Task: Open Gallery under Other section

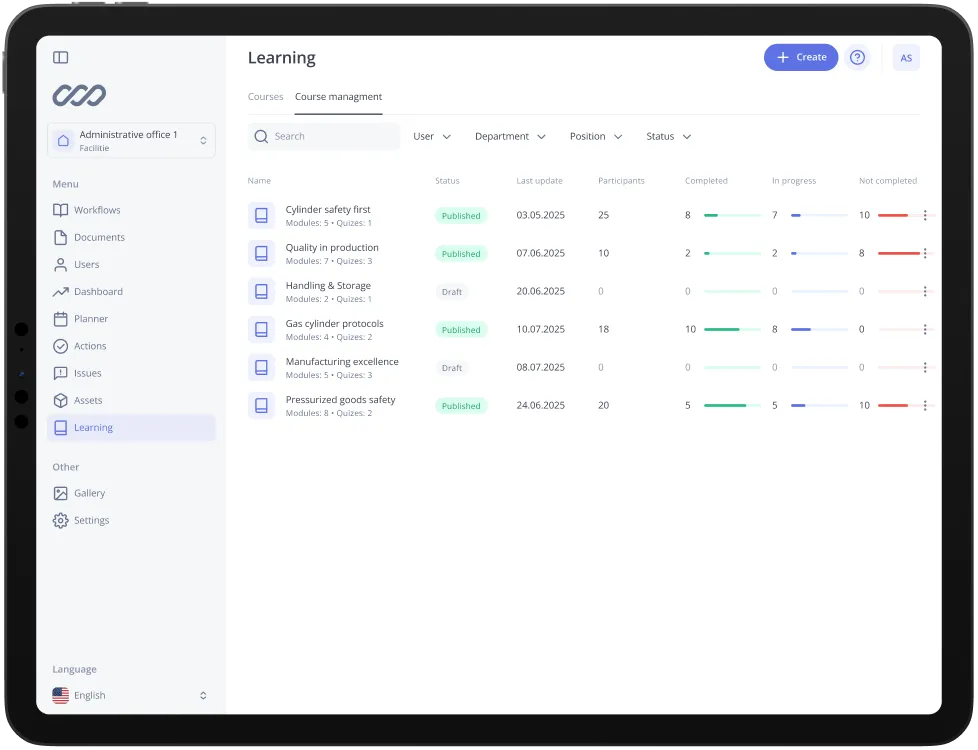Action: [x=89, y=493]
